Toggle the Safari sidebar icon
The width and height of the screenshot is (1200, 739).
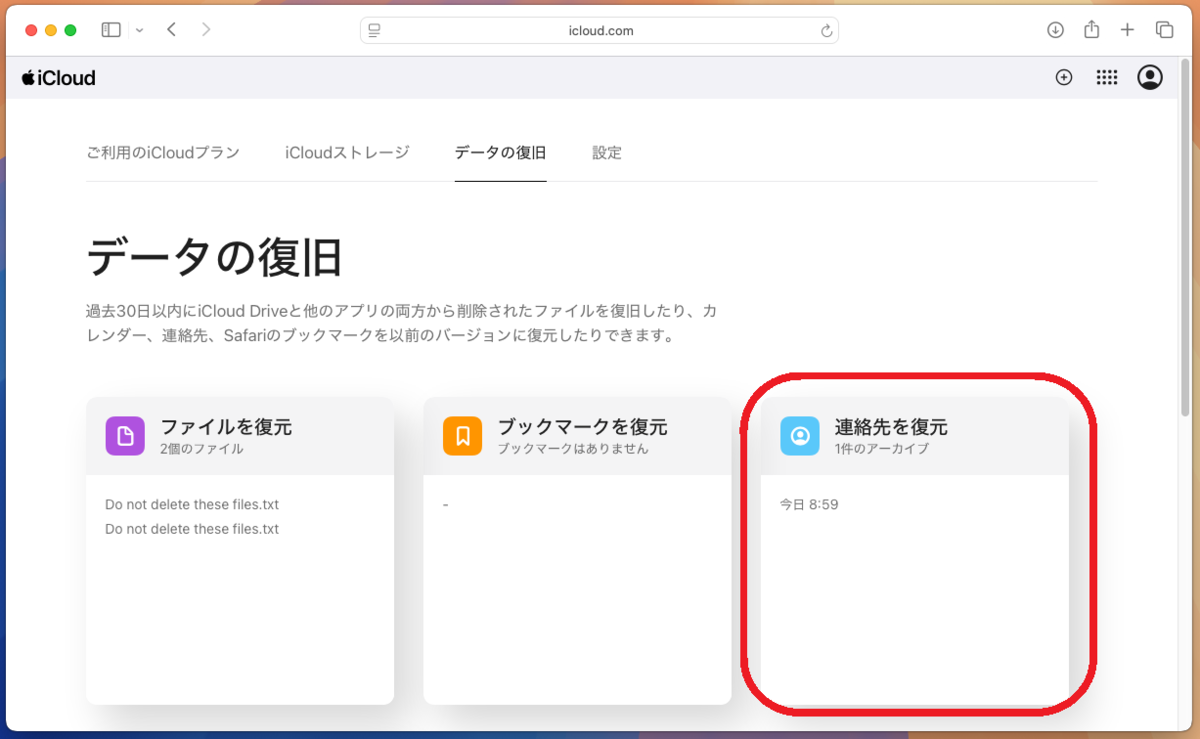pos(111,30)
